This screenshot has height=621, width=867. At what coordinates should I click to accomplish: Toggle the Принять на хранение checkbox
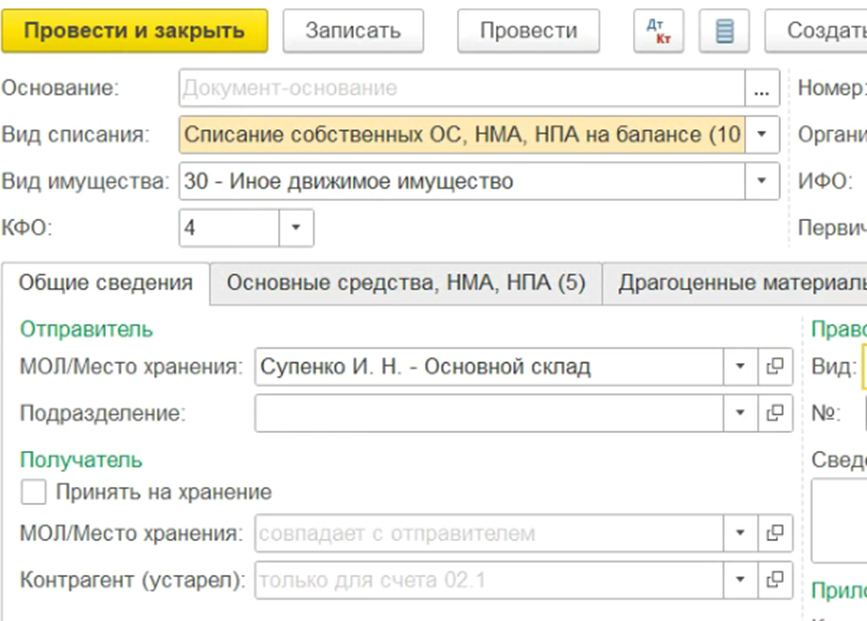pyautogui.click(x=33, y=492)
